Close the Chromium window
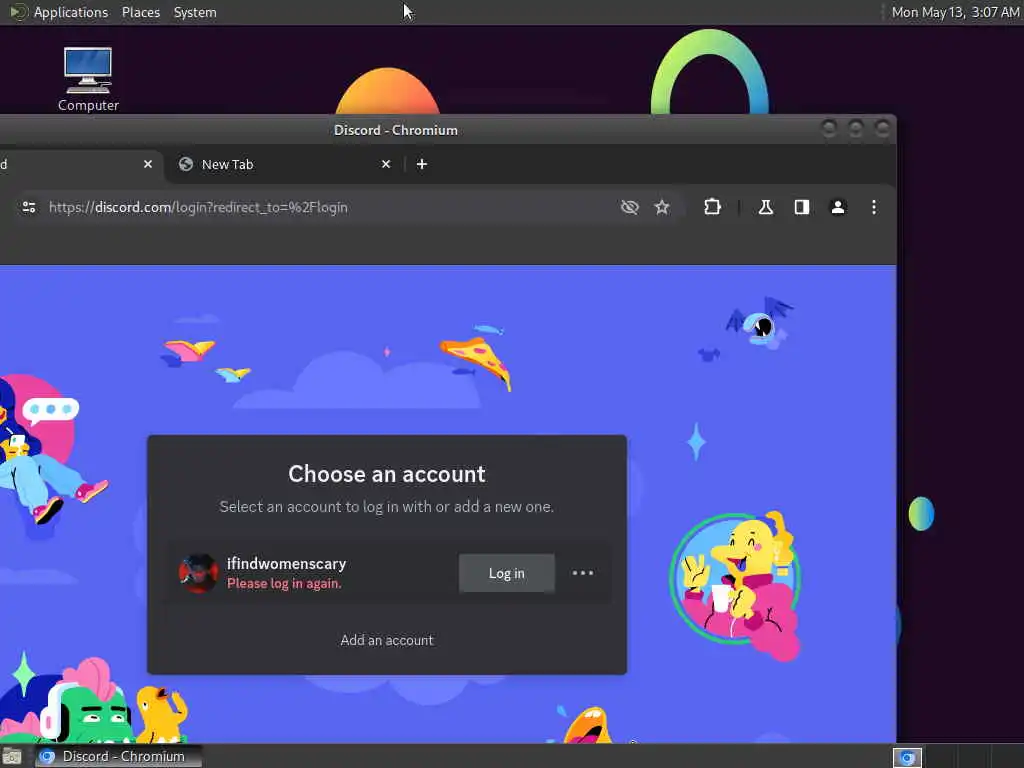Image resolution: width=1024 pixels, height=768 pixels. point(882,129)
